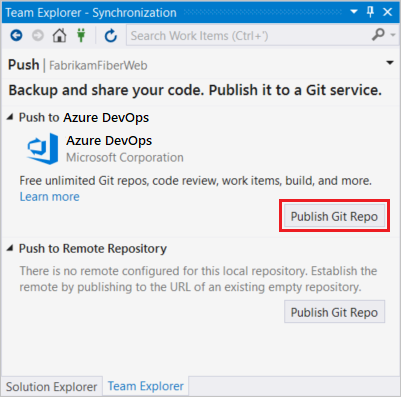Collapse the Push to Azure DevOps section
This screenshot has width=401, height=397.
pyautogui.click(x=10, y=117)
